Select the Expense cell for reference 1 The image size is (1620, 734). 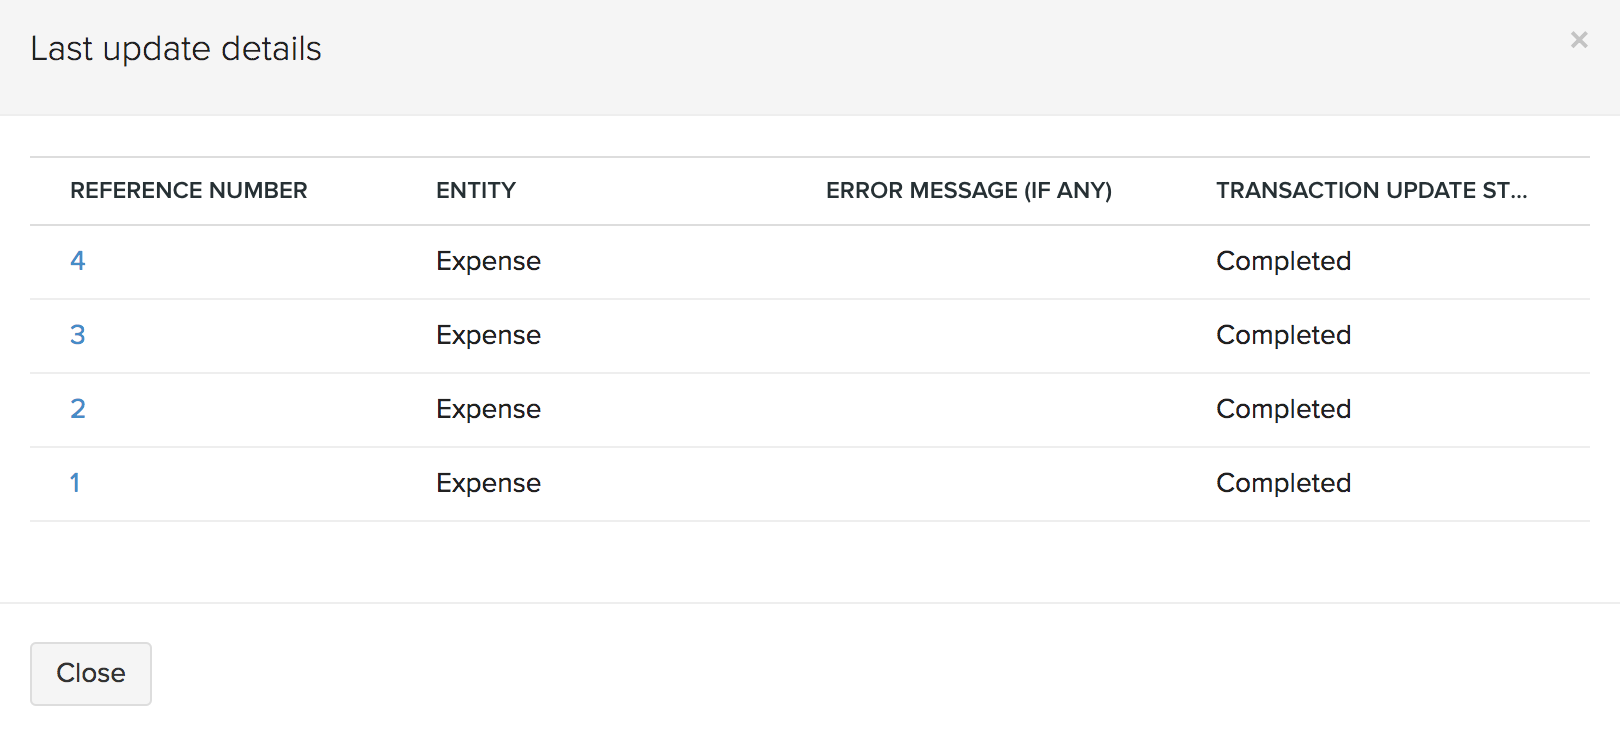tap(488, 483)
